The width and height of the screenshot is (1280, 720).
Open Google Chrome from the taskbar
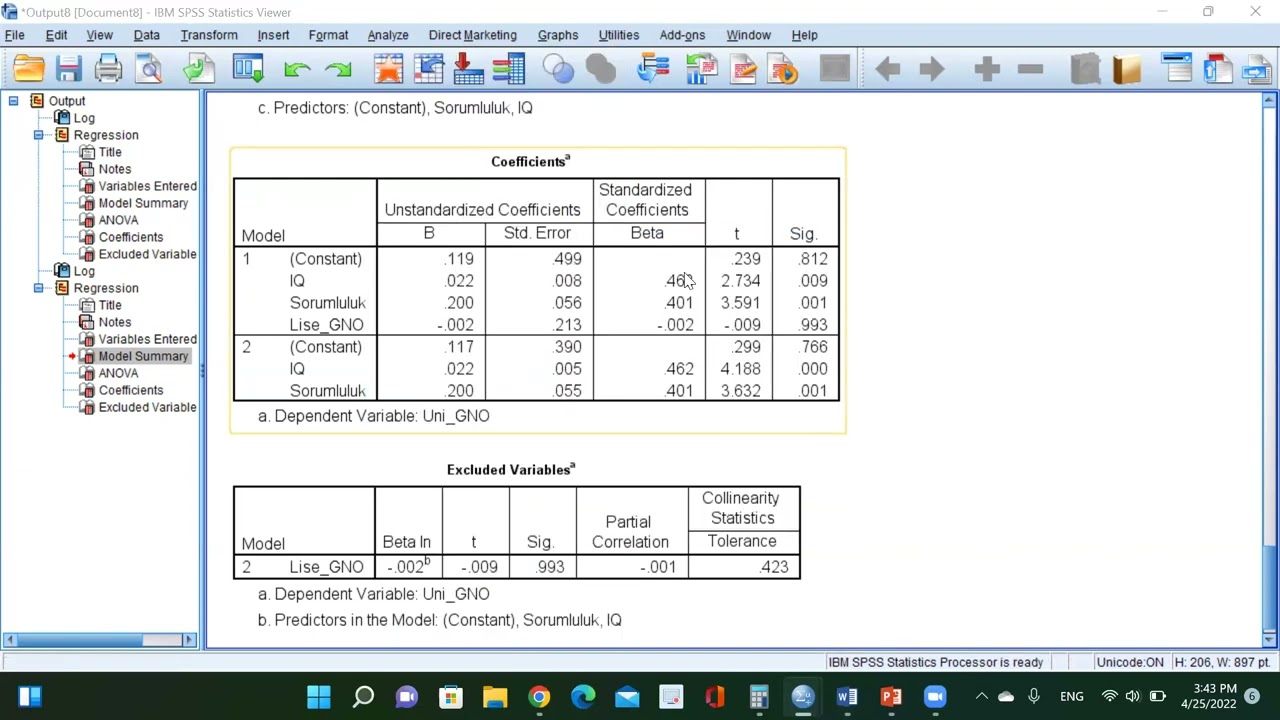point(539,696)
